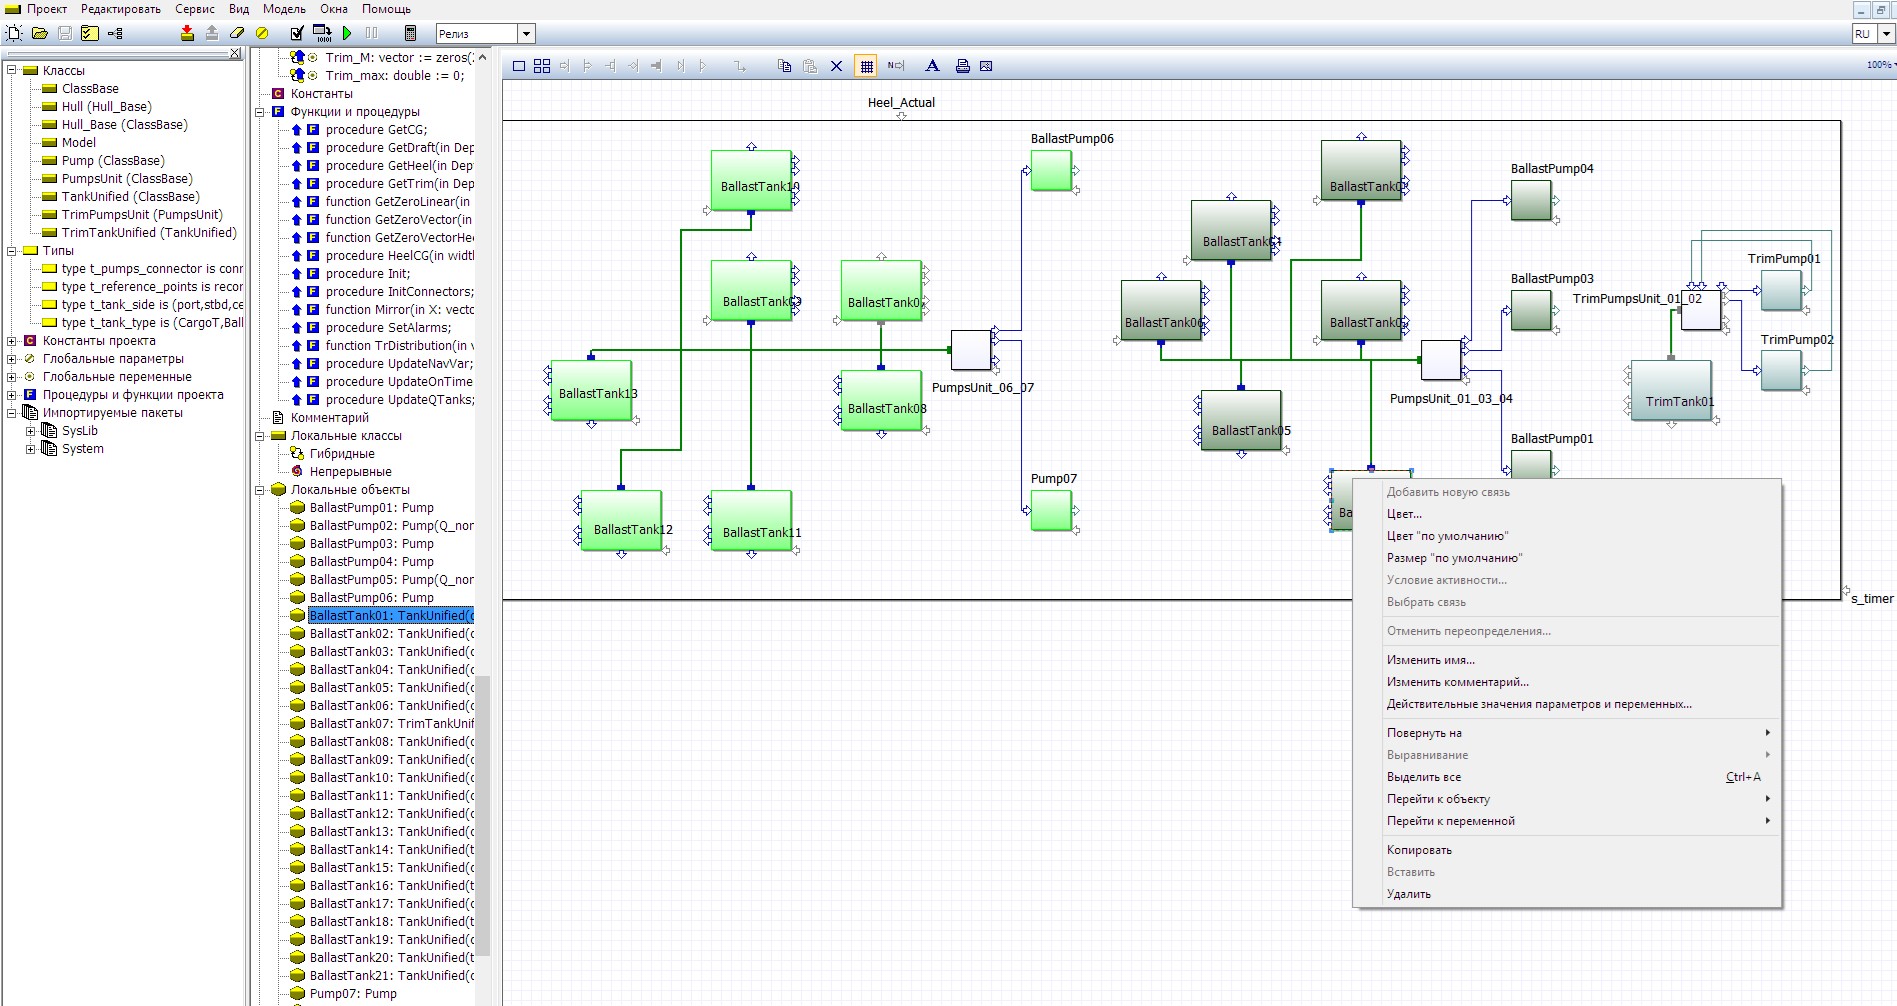Open the RU language dropdown
Image resolution: width=1897 pixels, height=1006 pixels.
click(x=1886, y=34)
